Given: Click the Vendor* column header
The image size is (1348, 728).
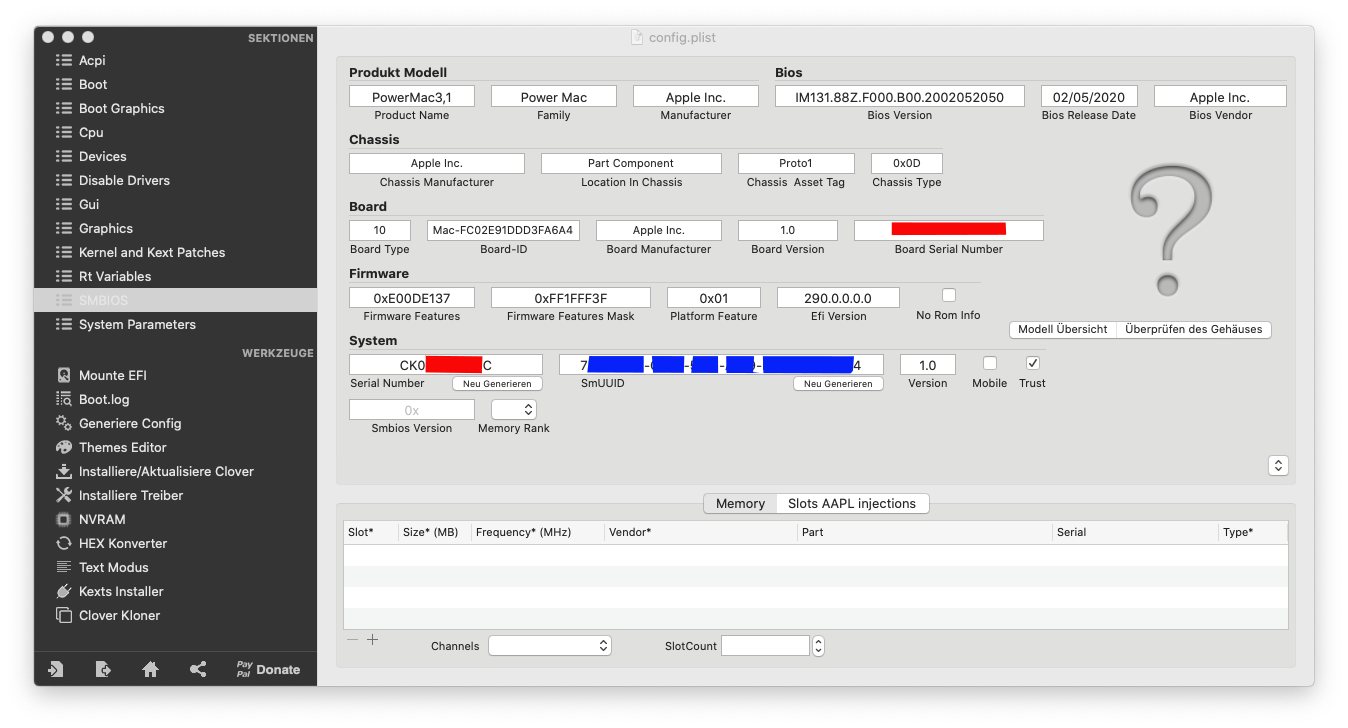Looking at the screenshot, I should pos(700,532).
